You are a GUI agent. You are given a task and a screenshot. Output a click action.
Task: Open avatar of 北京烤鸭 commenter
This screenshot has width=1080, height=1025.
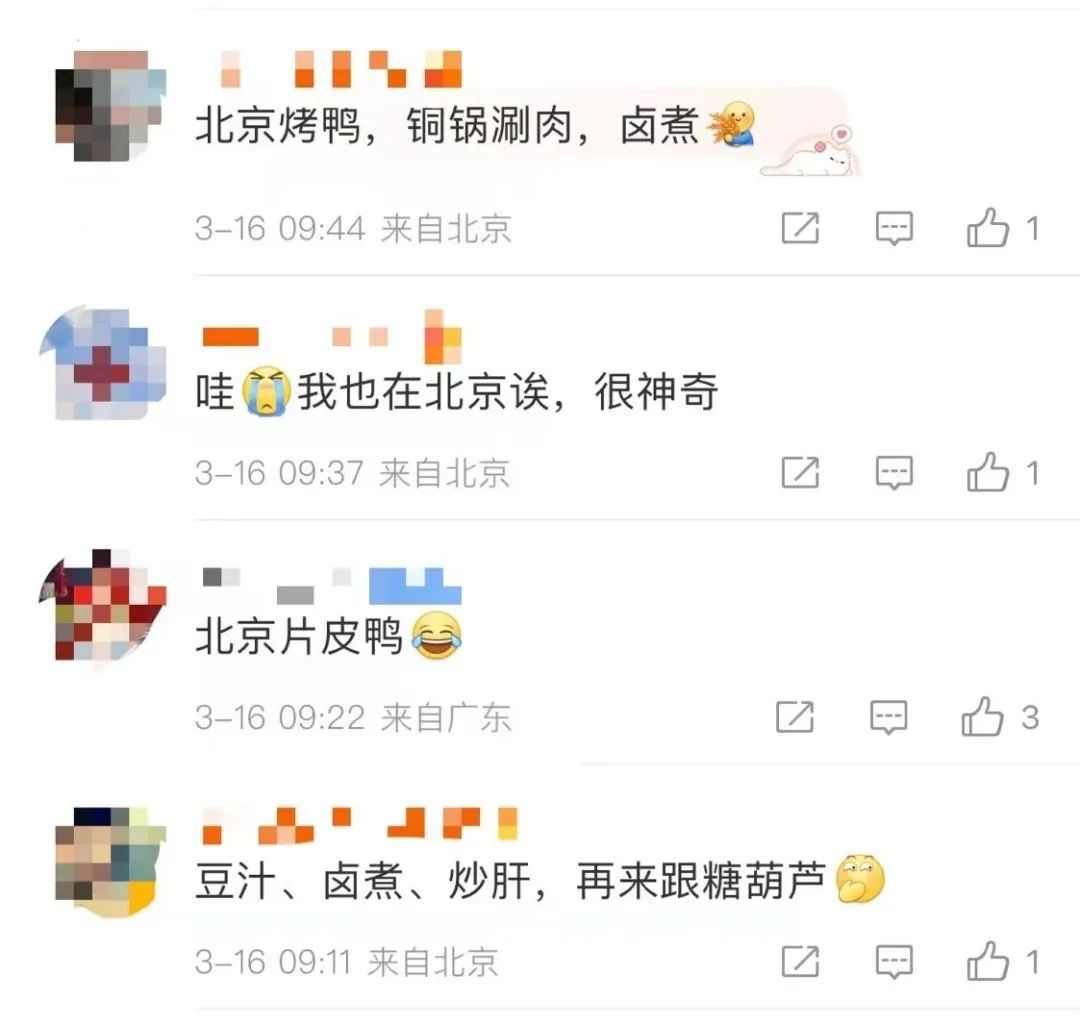point(110,105)
